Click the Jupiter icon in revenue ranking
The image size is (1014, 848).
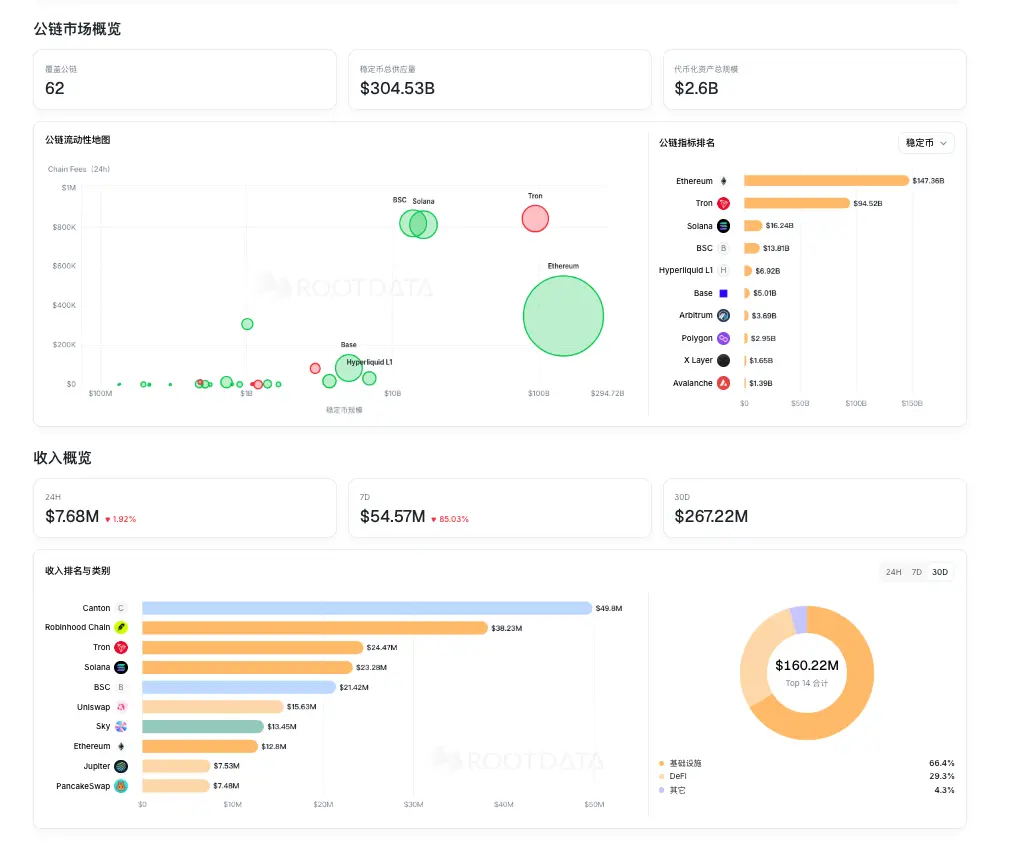click(121, 766)
